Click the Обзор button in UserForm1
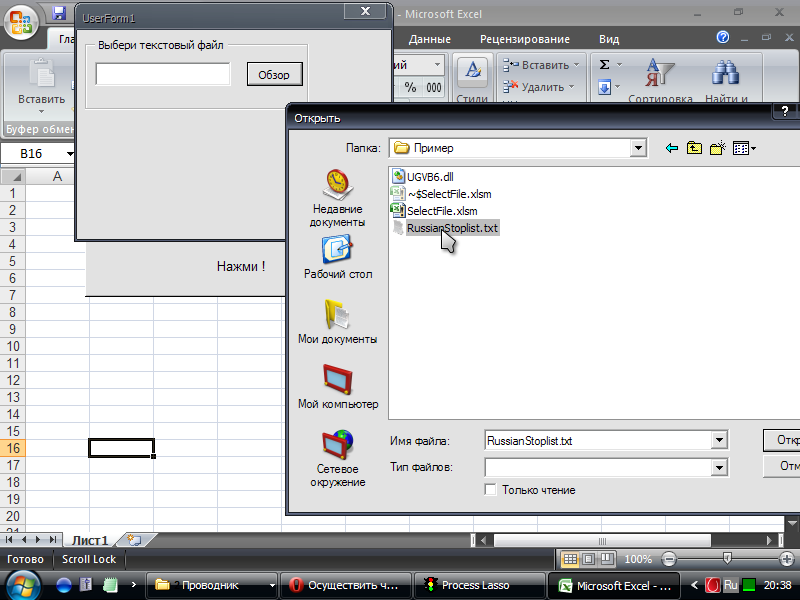800x600 pixels. coord(274,74)
